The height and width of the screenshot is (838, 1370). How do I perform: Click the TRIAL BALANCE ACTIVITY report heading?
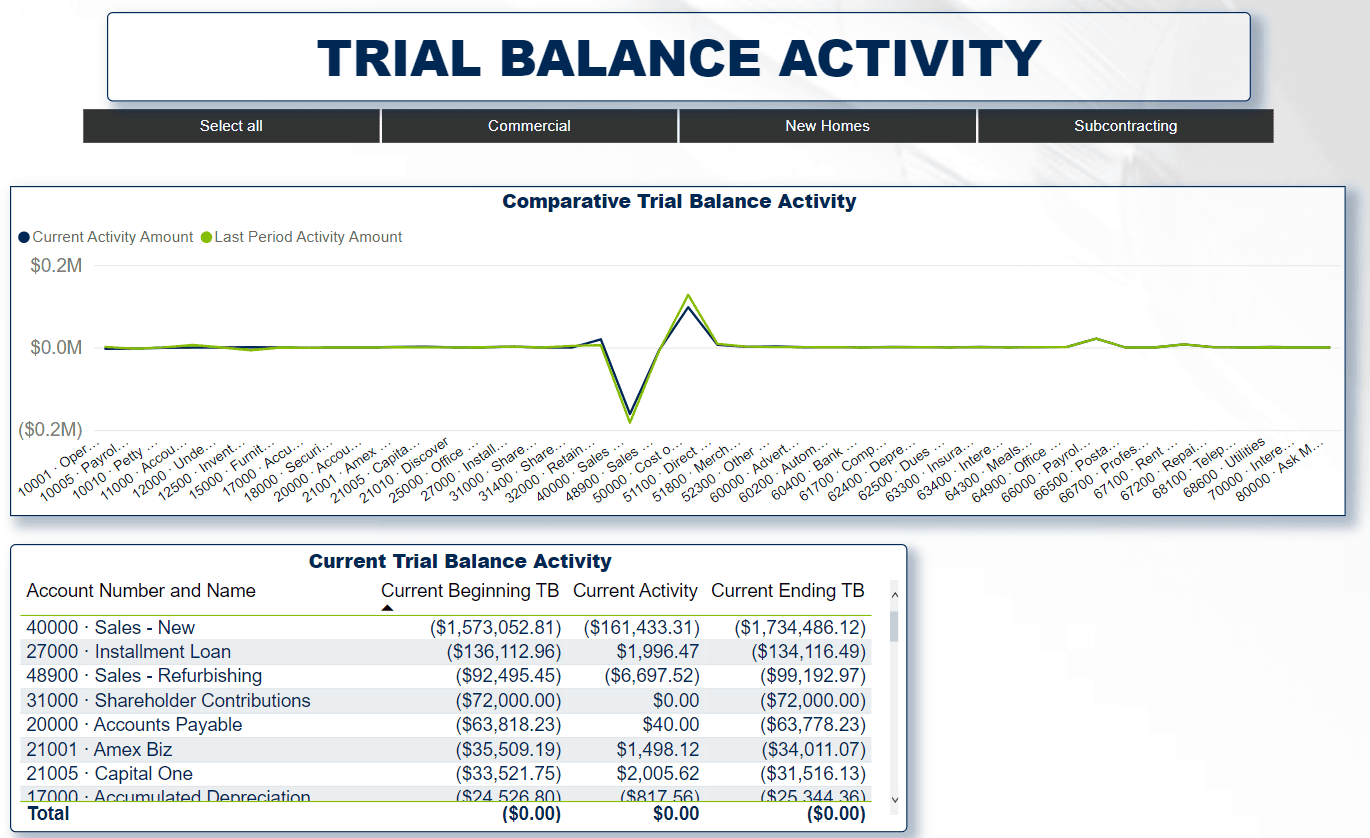click(x=680, y=58)
